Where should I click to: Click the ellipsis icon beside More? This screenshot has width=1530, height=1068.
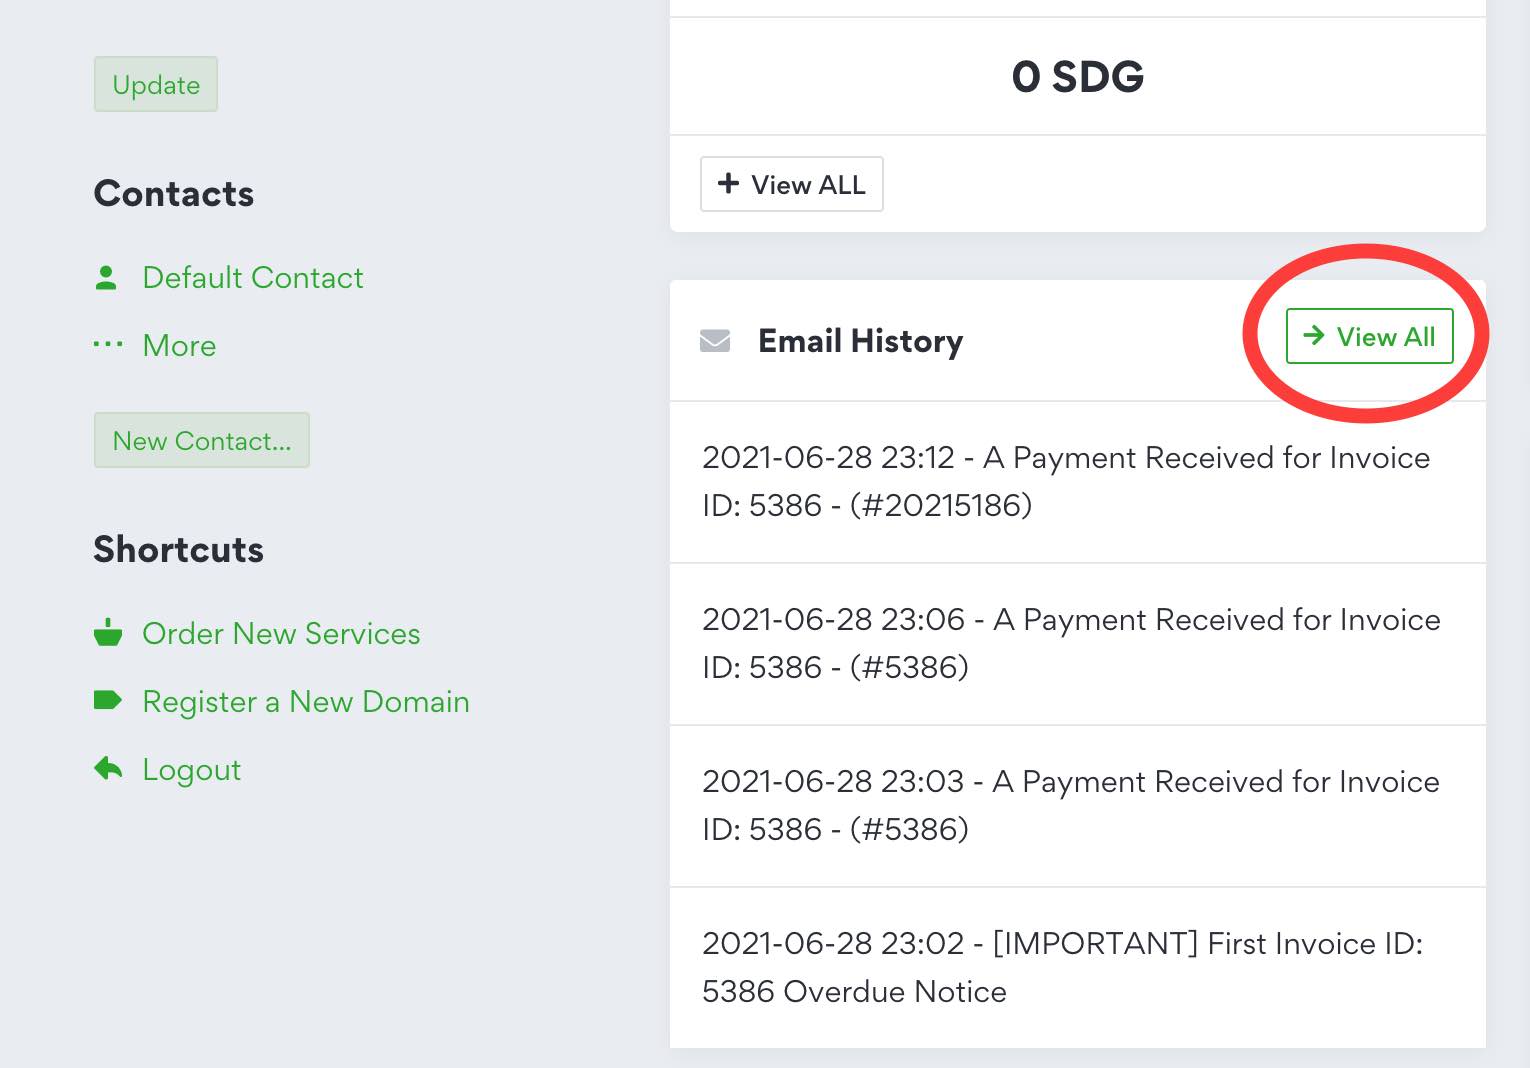pos(107,345)
